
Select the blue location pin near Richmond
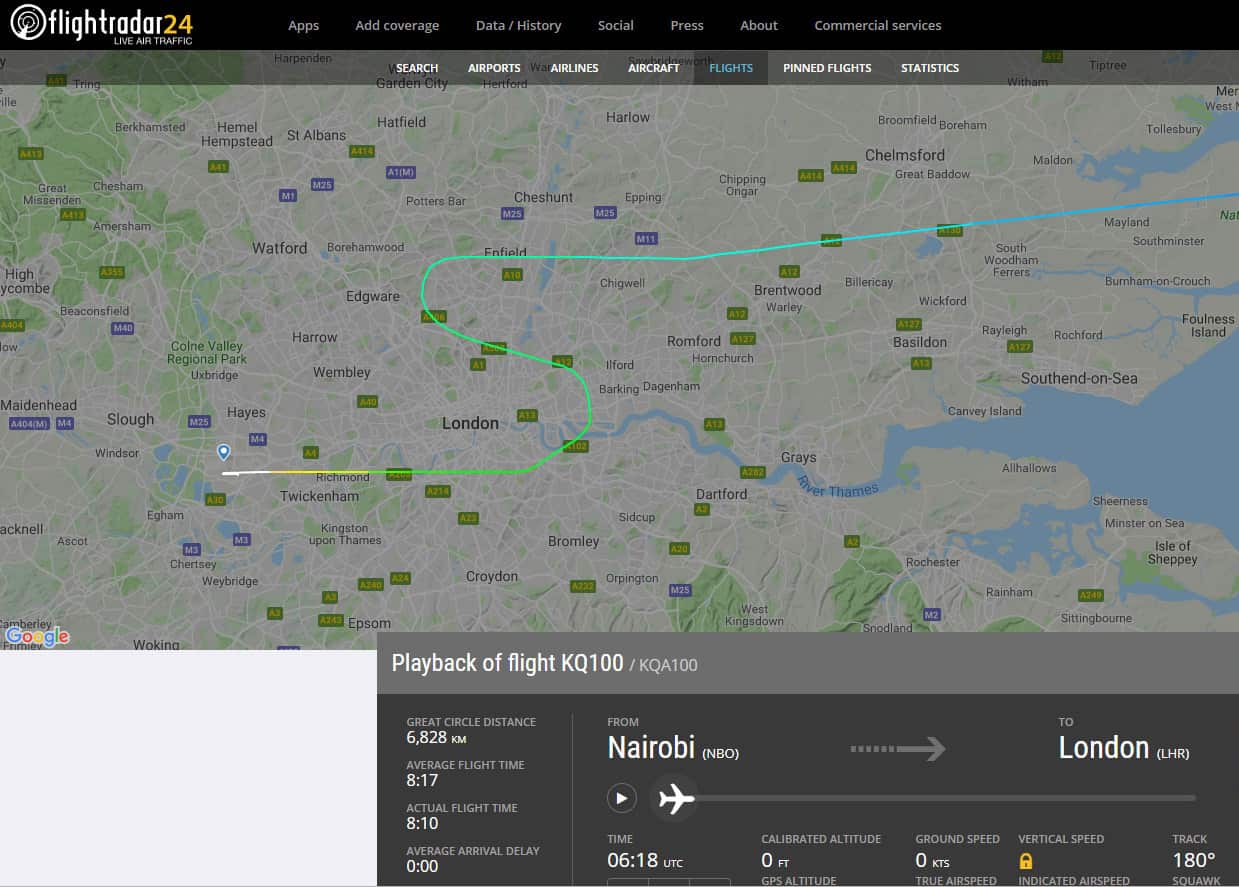point(223,452)
